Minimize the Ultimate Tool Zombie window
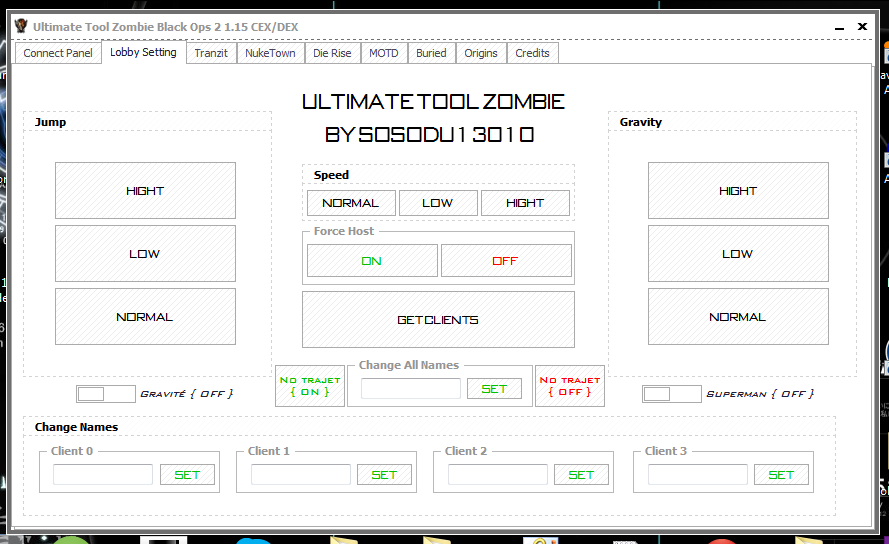 pyautogui.click(x=840, y=27)
